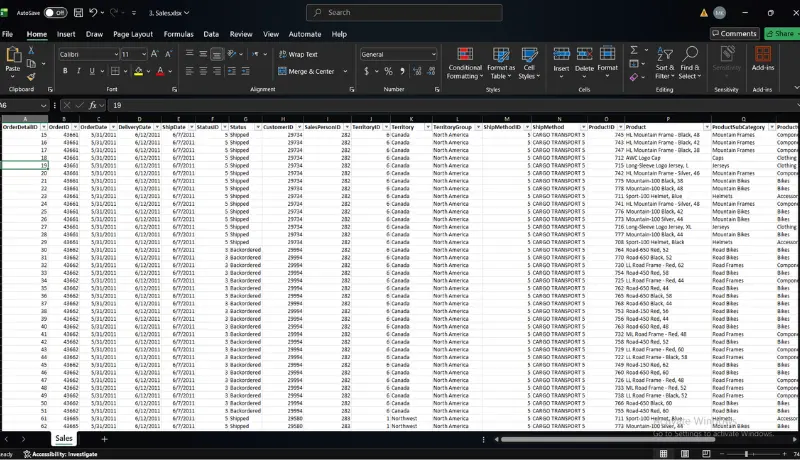Toggle Bold formatting

[65, 71]
